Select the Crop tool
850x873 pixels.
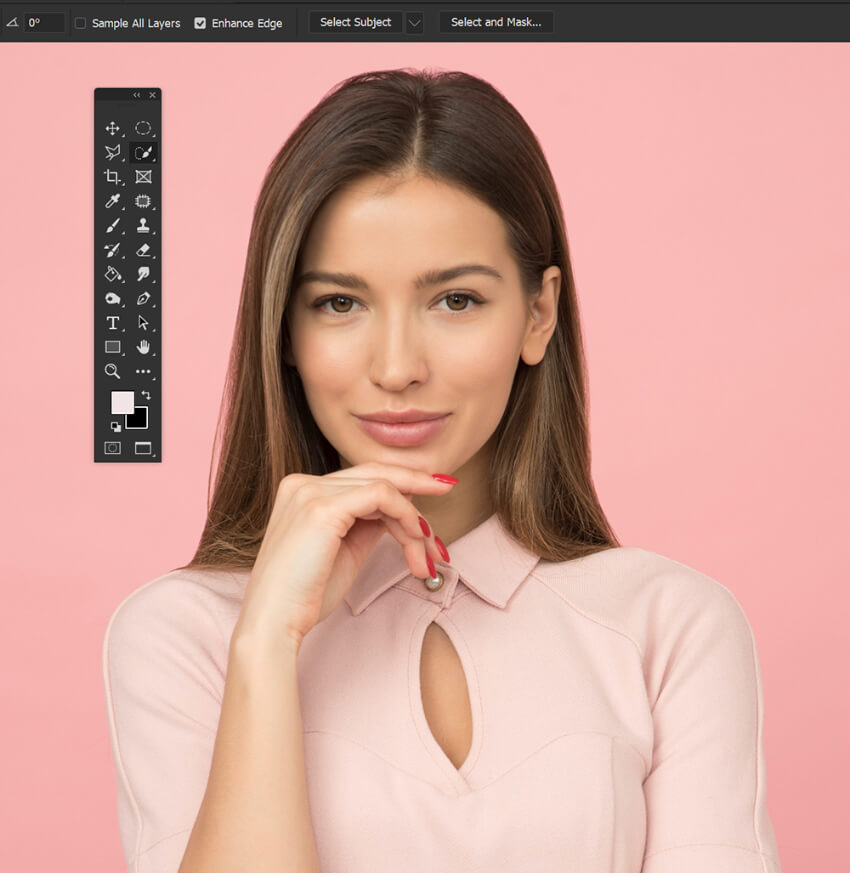click(112, 177)
